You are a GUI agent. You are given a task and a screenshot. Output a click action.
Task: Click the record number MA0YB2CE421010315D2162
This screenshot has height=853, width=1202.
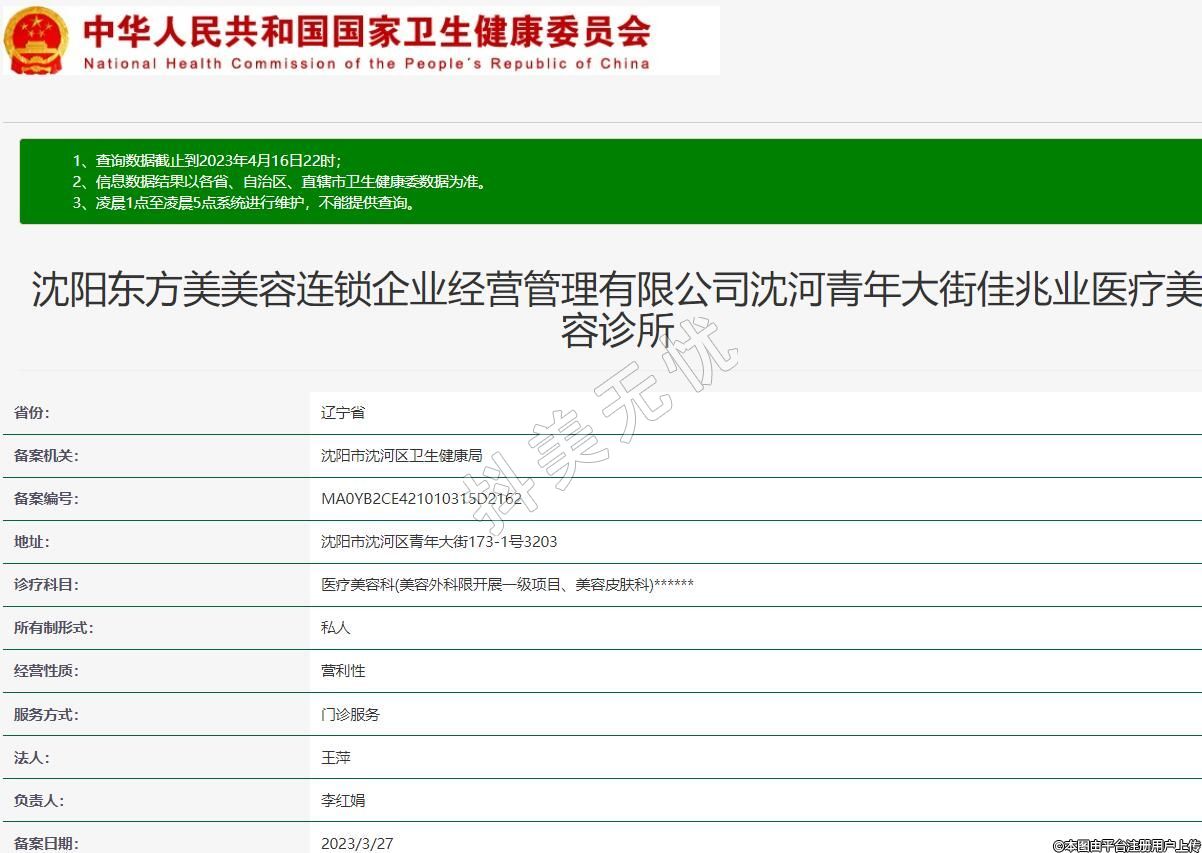click(421, 499)
